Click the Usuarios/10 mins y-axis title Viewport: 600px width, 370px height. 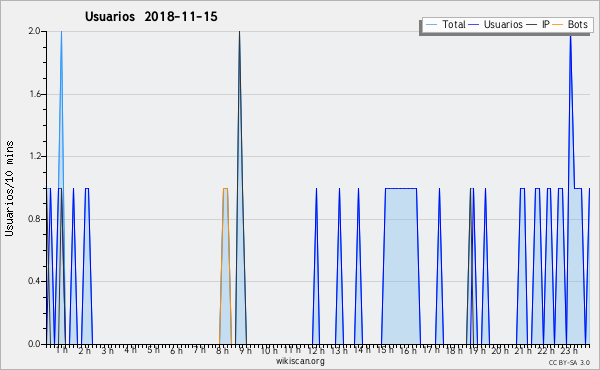(9, 188)
